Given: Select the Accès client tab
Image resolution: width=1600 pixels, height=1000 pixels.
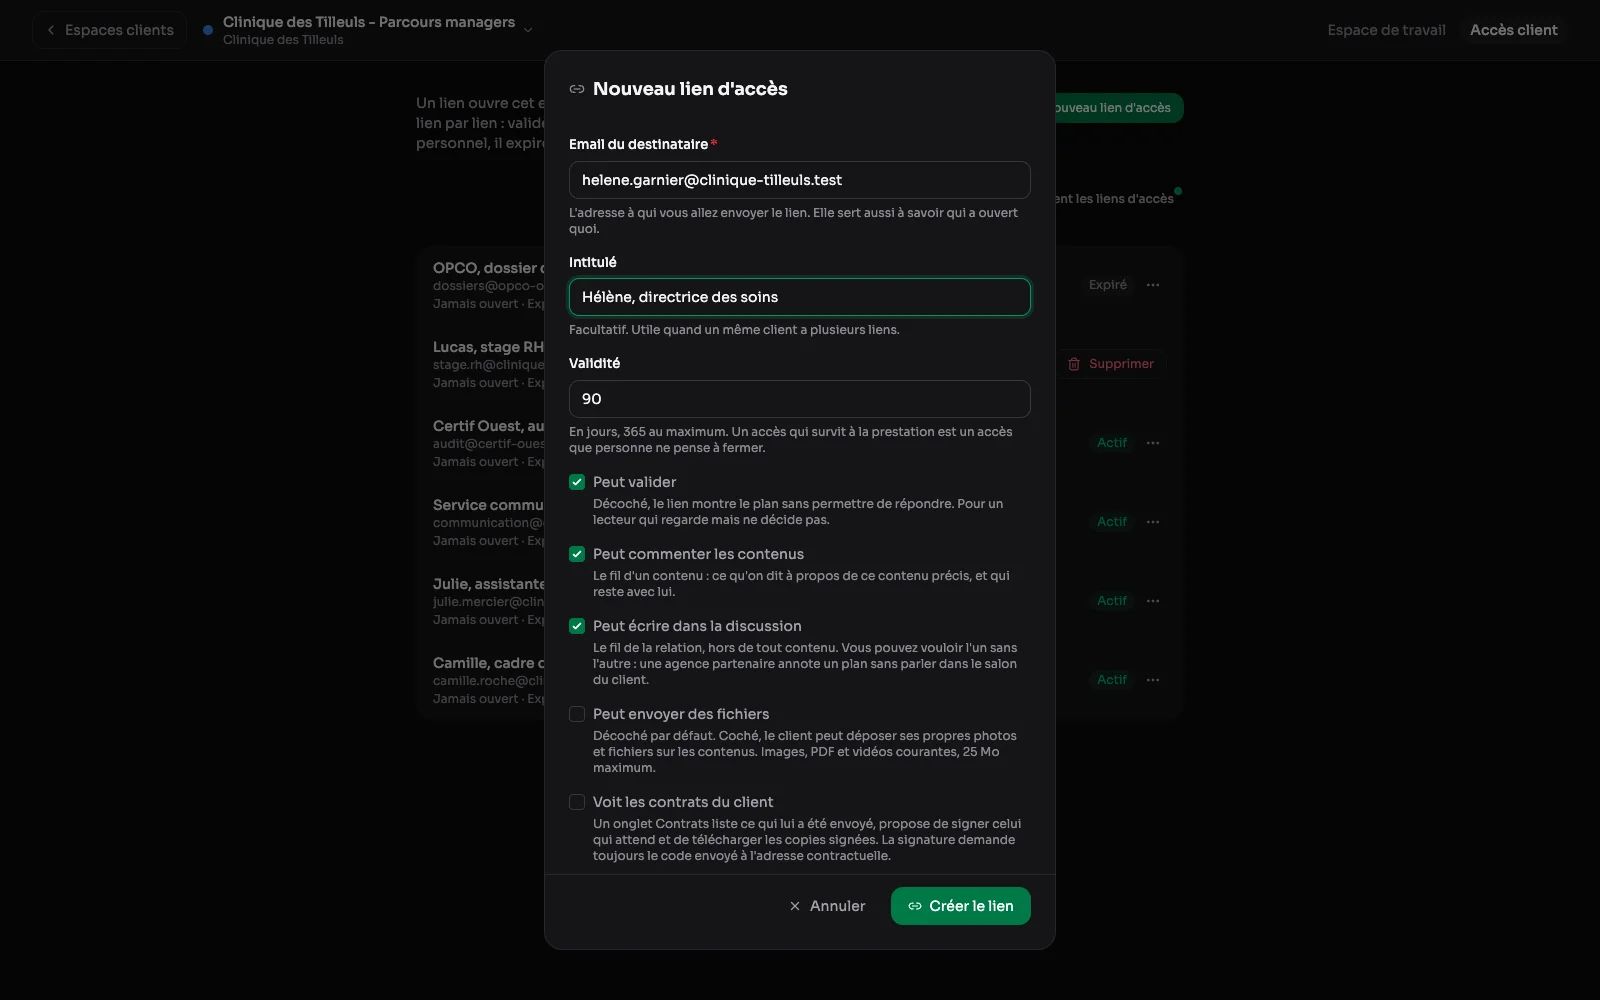Looking at the screenshot, I should coord(1513,30).
